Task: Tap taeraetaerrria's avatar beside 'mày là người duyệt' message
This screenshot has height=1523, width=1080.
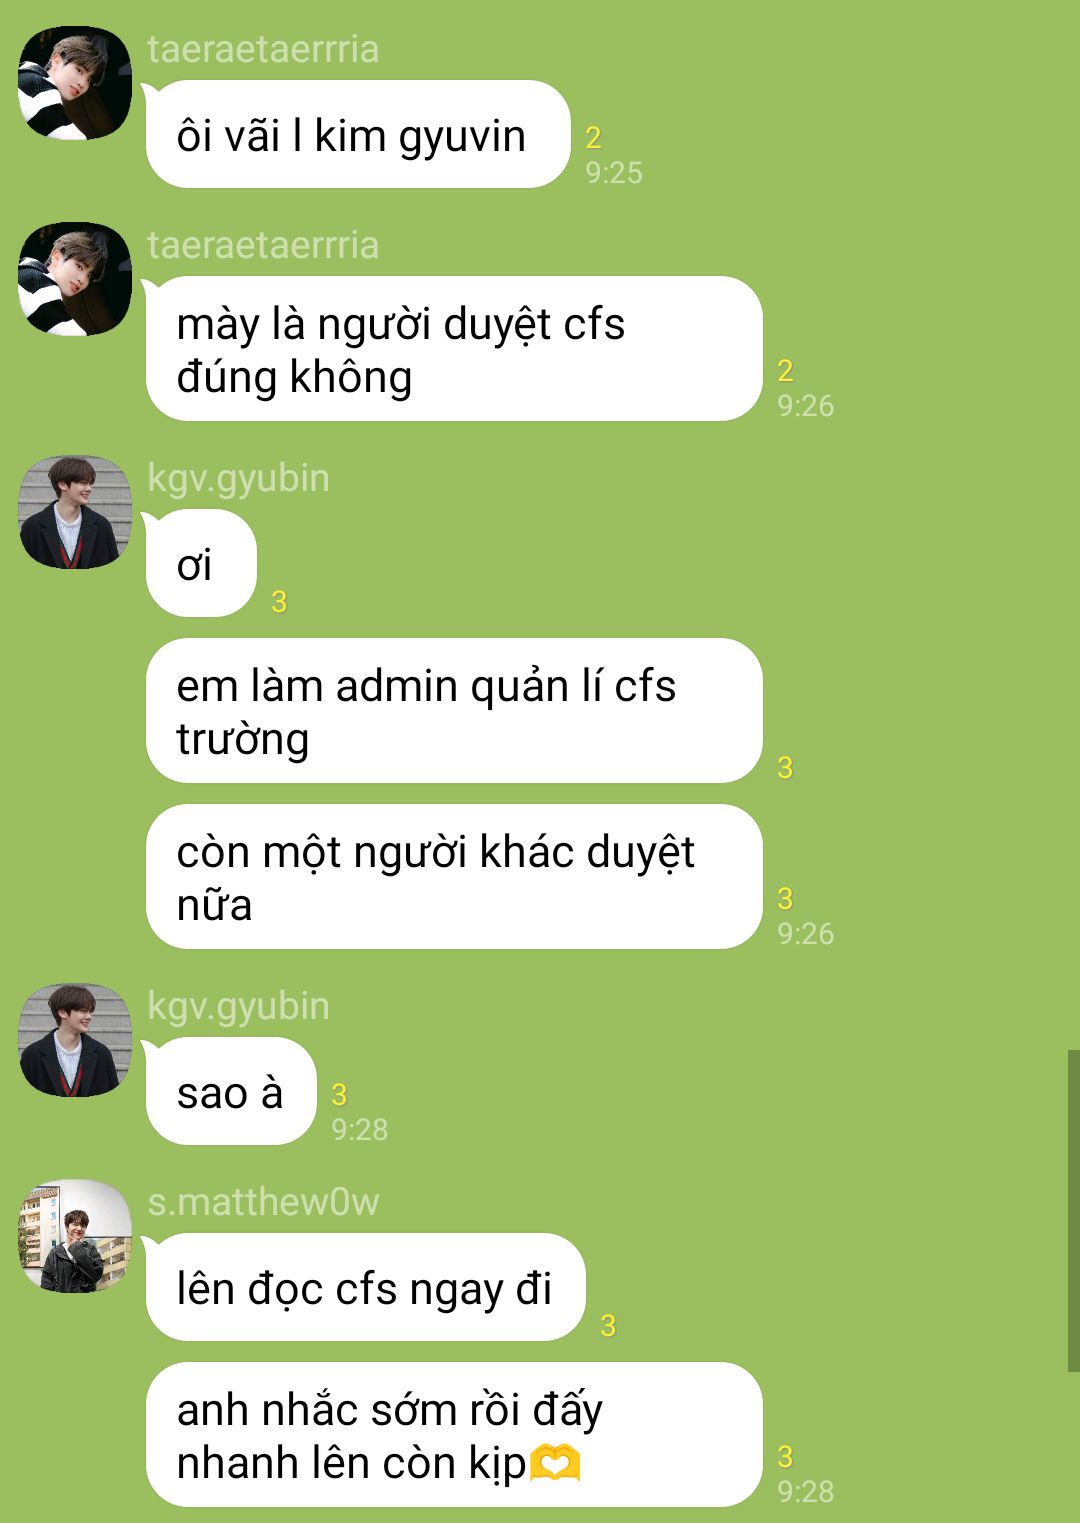Action: click(75, 279)
